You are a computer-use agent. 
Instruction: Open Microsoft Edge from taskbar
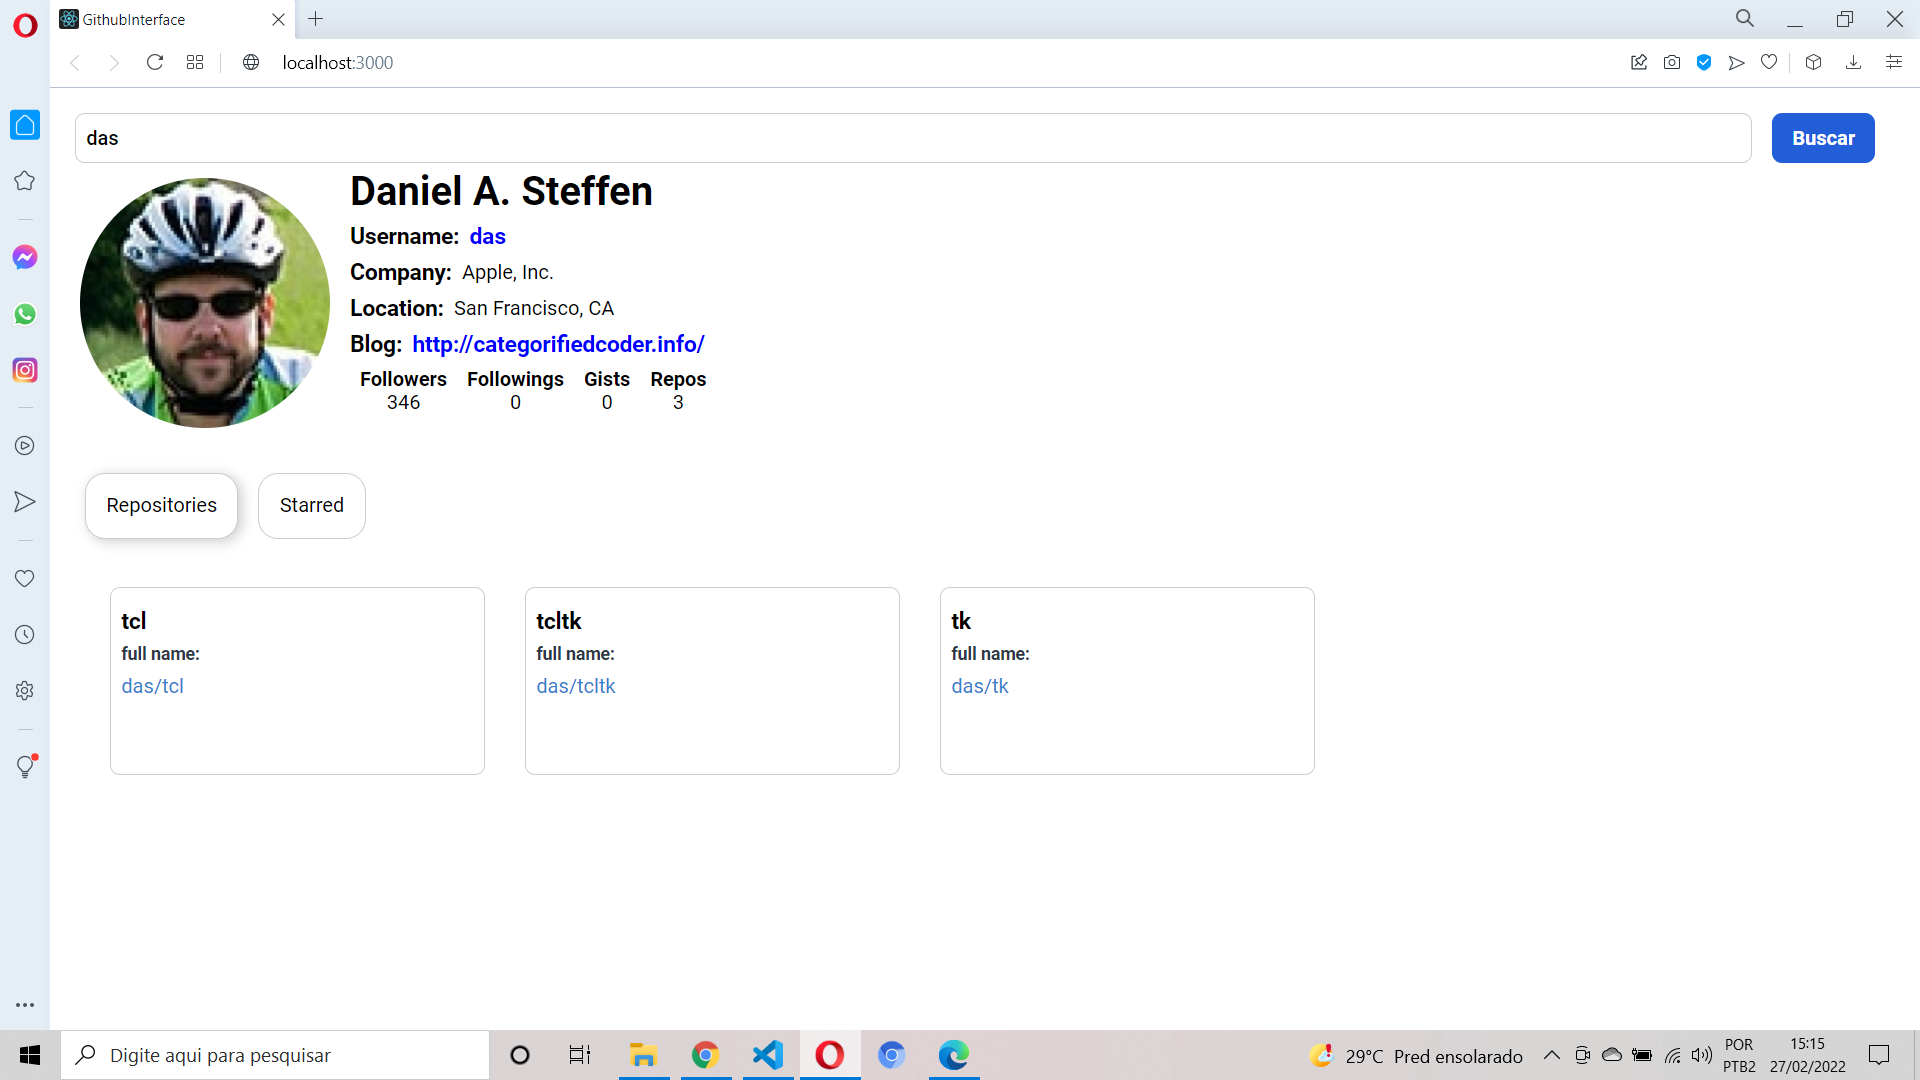click(x=954, y=1055)
